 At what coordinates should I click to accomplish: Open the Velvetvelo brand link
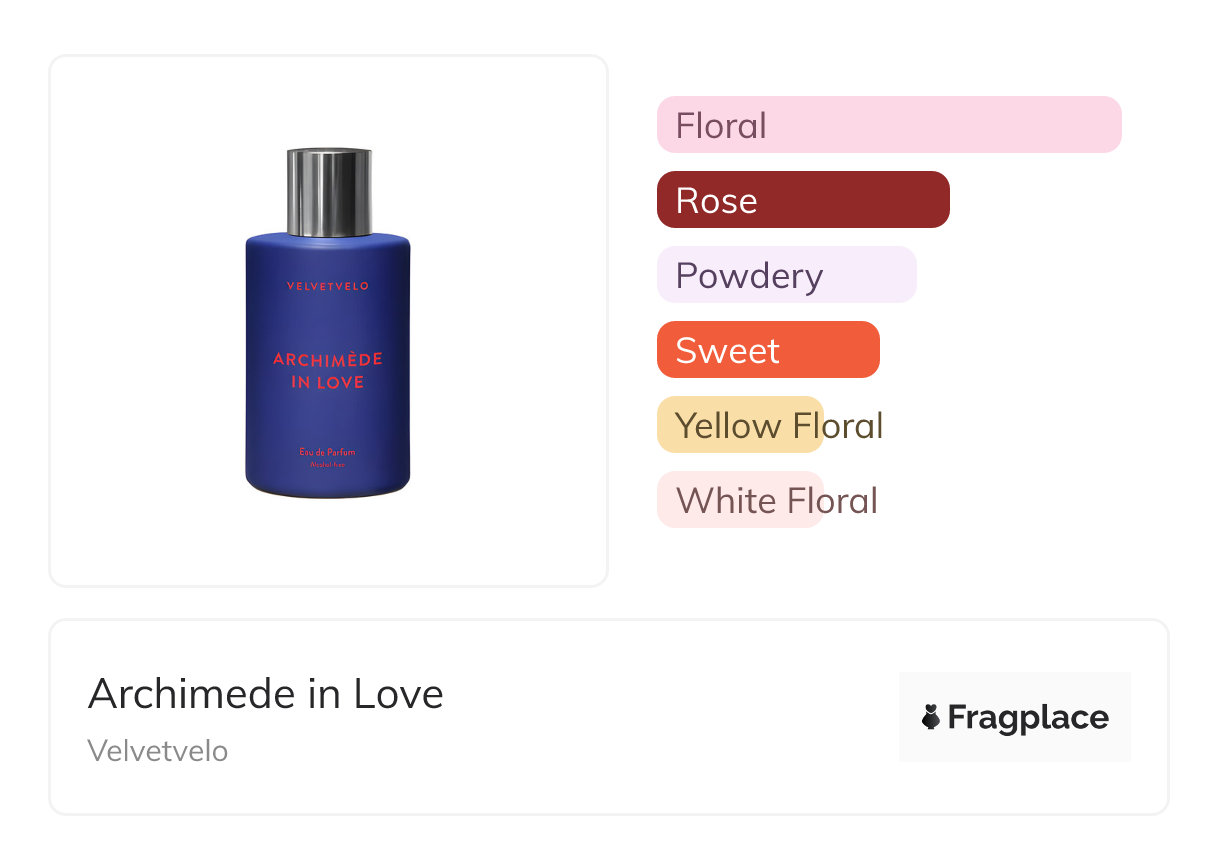coord(158,751)
